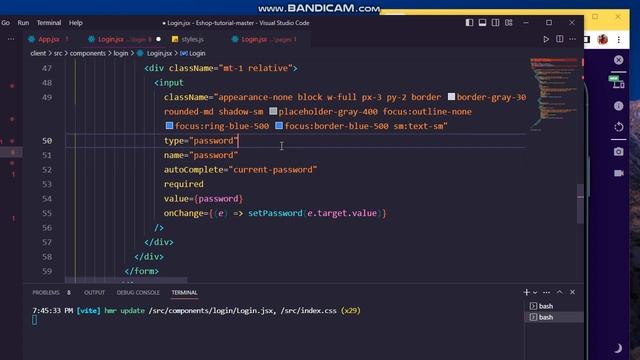Open the info icon in browser side panel

618,106
